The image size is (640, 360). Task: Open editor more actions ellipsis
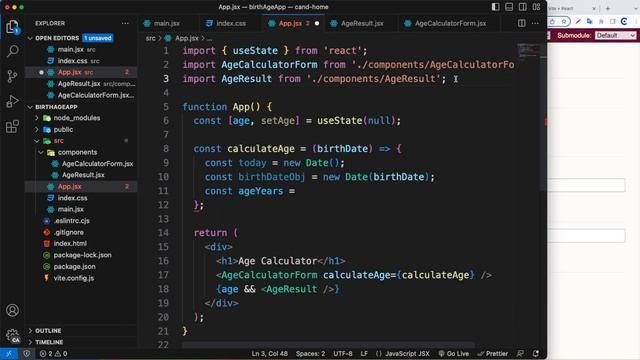(535, 23)
